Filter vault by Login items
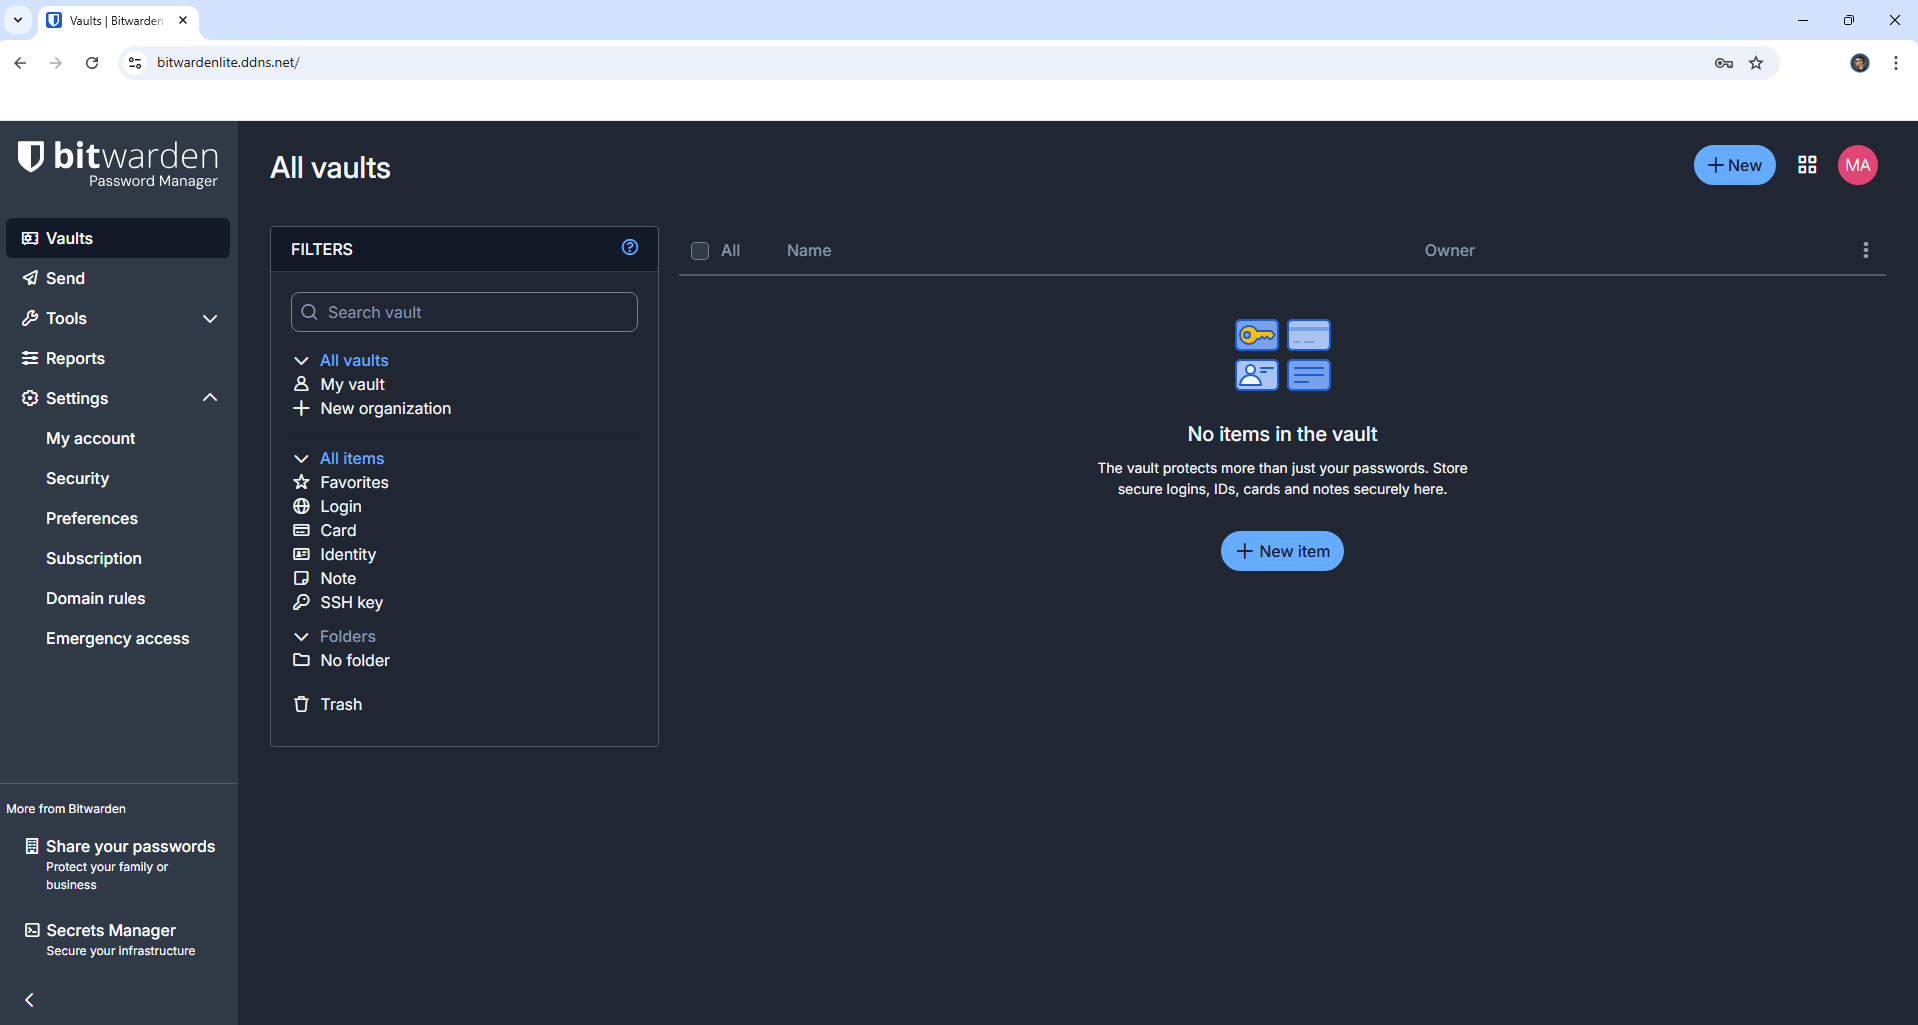This screenshot has width=1918, height=1025. coord(340,506)
